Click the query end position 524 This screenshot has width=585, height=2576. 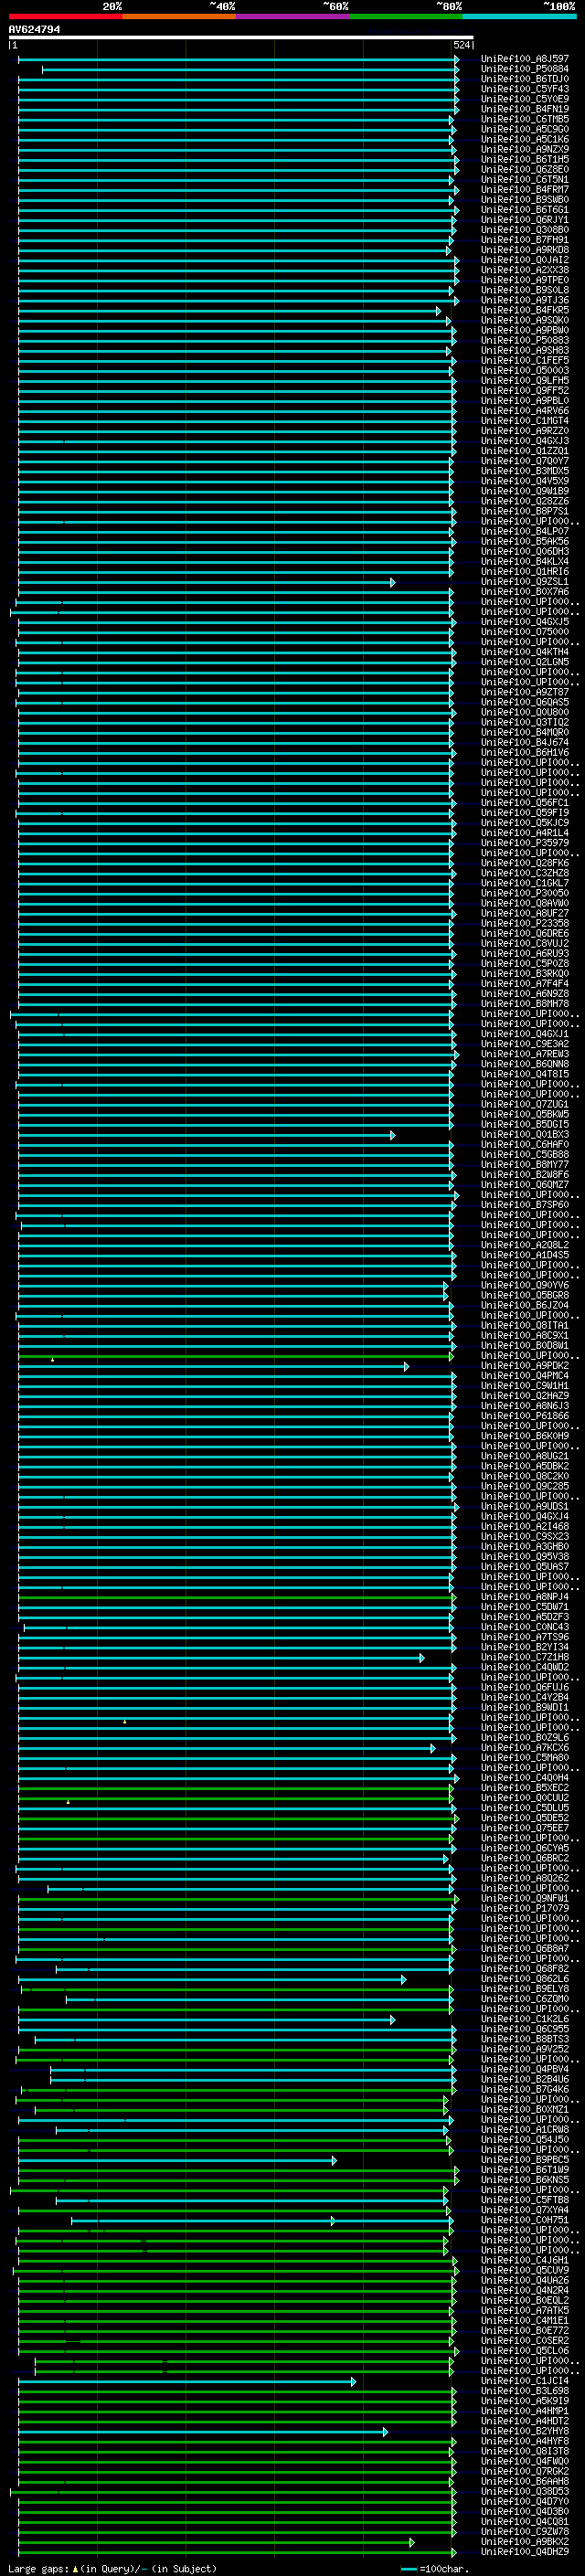click(x=462, y=45)
